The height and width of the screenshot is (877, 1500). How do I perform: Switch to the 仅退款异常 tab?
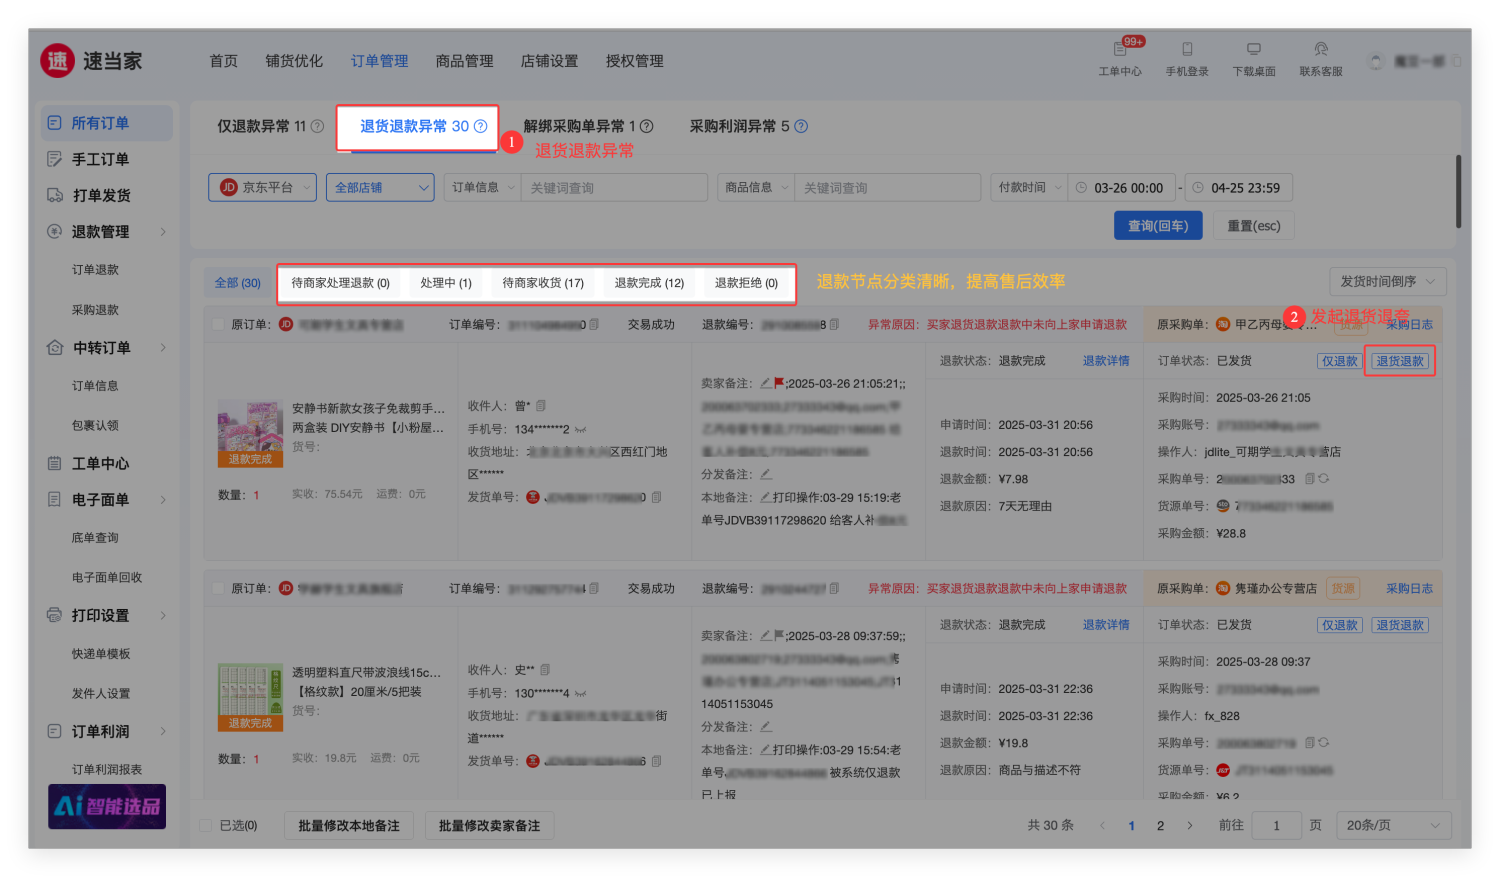[x=262, y=126]
